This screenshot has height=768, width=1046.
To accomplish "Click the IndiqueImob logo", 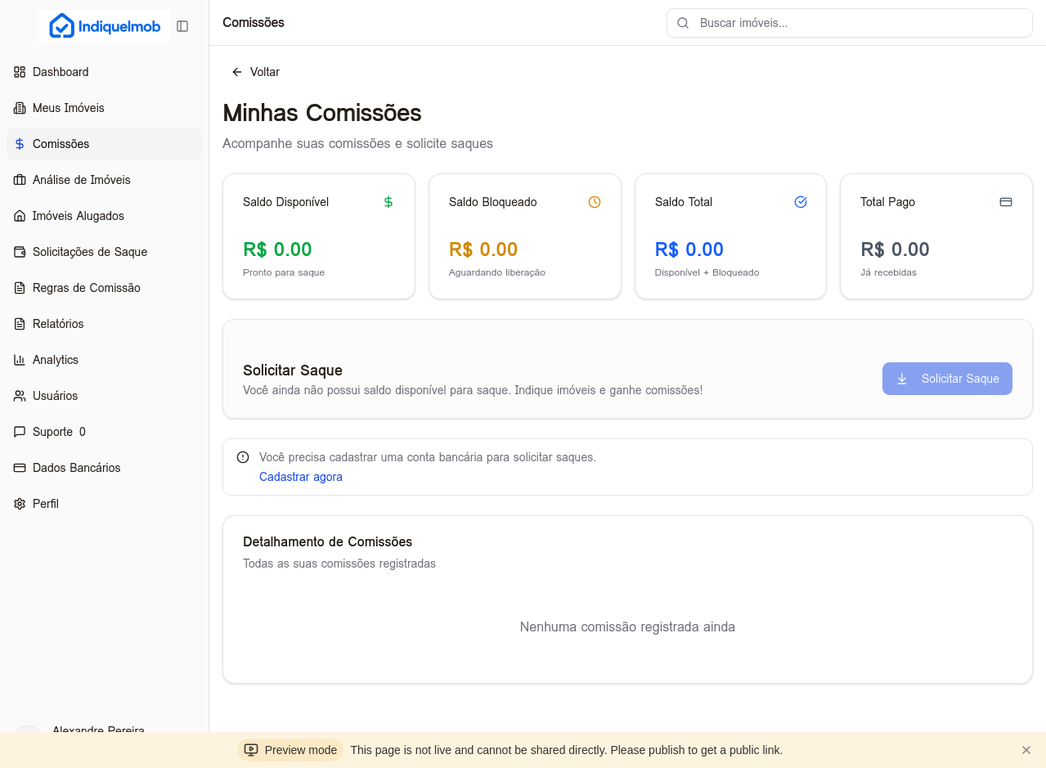I will click(105, 26).
